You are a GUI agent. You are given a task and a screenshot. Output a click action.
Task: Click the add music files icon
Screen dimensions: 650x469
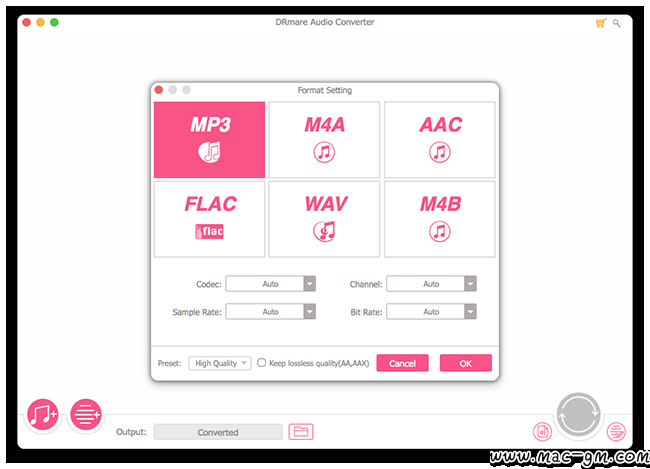coord(42,414)
